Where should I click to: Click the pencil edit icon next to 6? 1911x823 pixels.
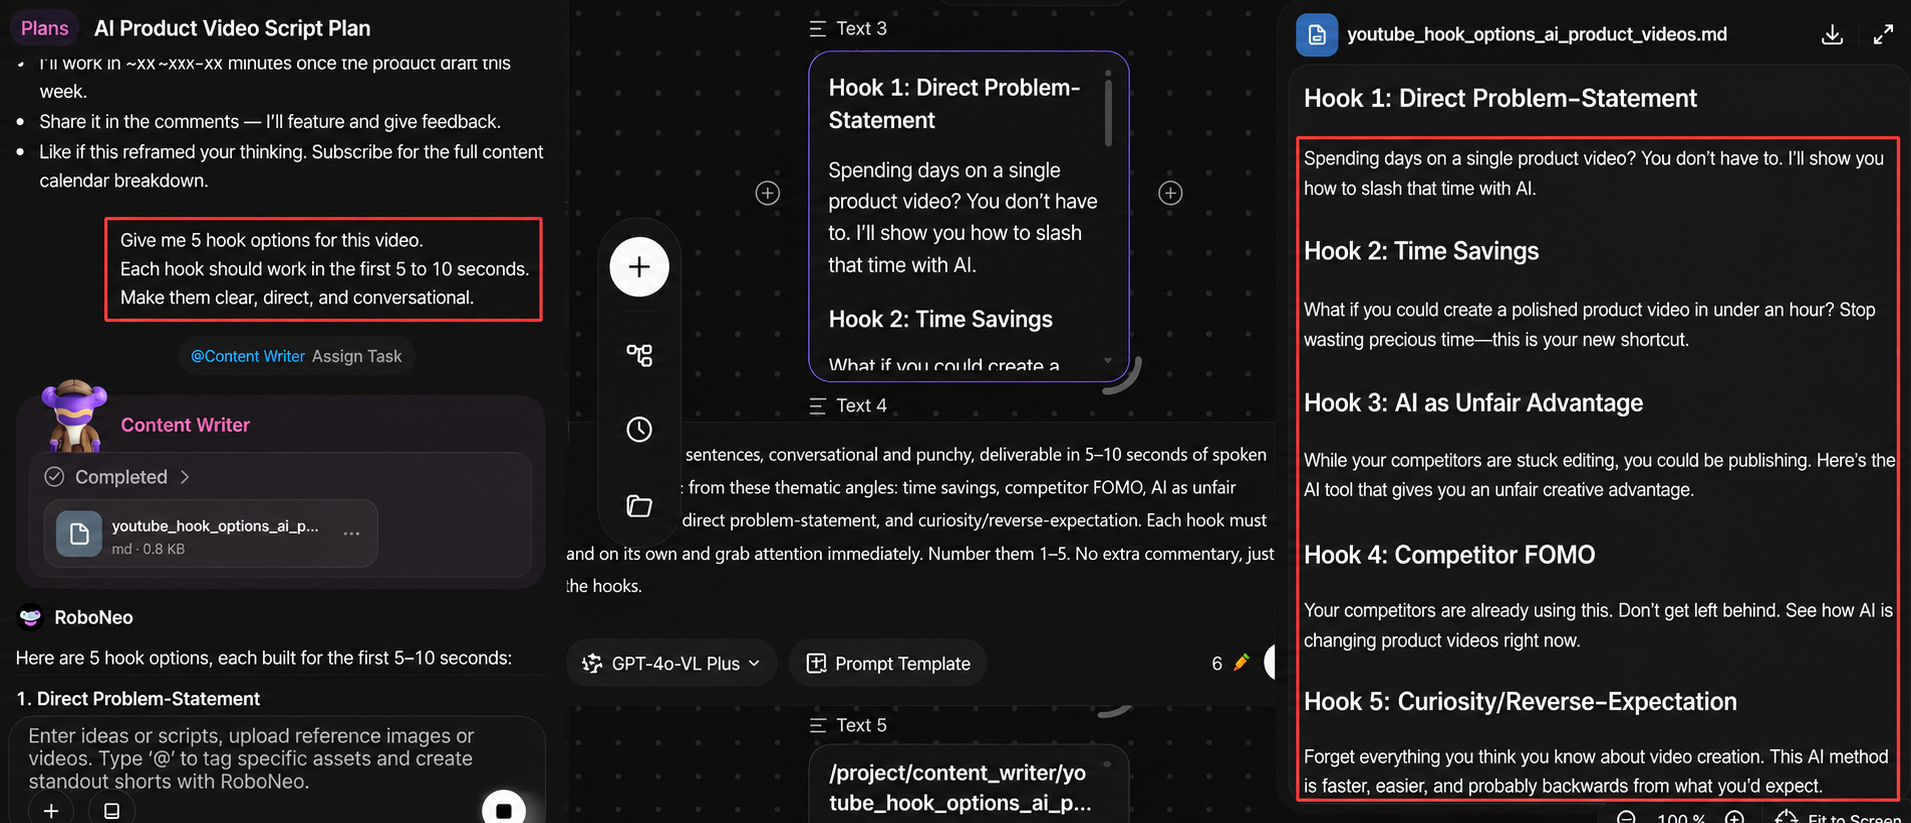tap(1241, 663)
